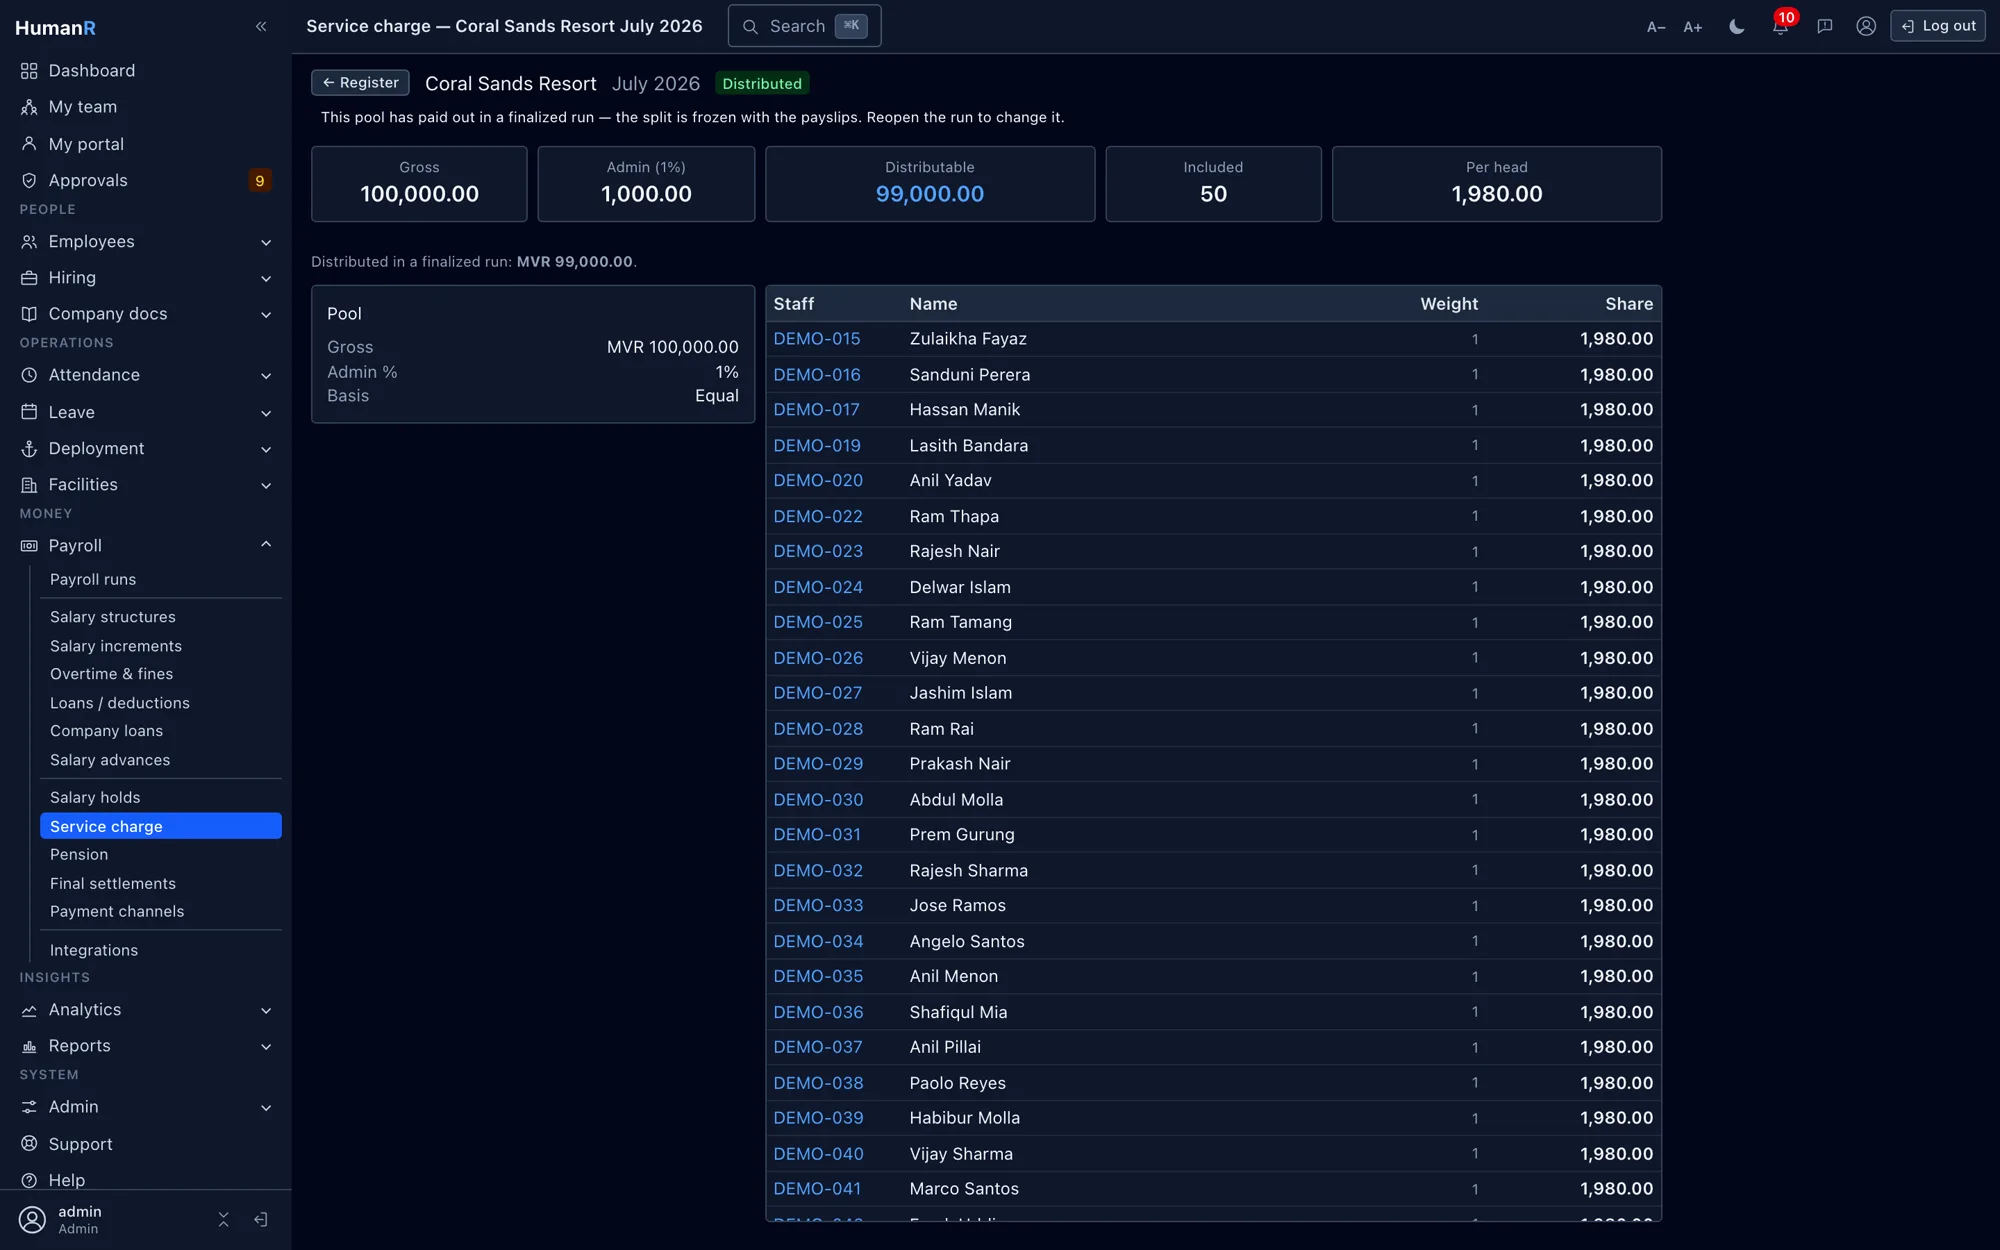
Task: Open Overtime & fines submenu item
Action: coord(160,674)
